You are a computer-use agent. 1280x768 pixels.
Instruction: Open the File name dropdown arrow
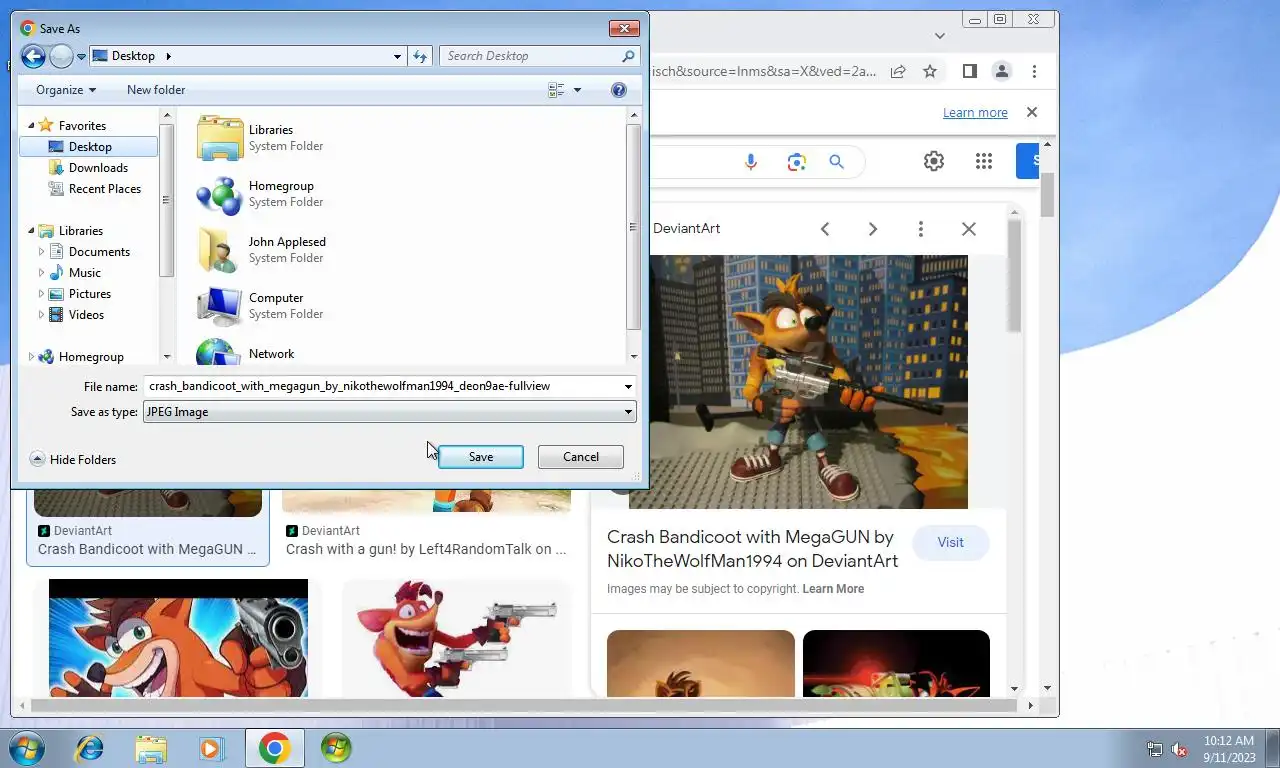click(628, 386)
